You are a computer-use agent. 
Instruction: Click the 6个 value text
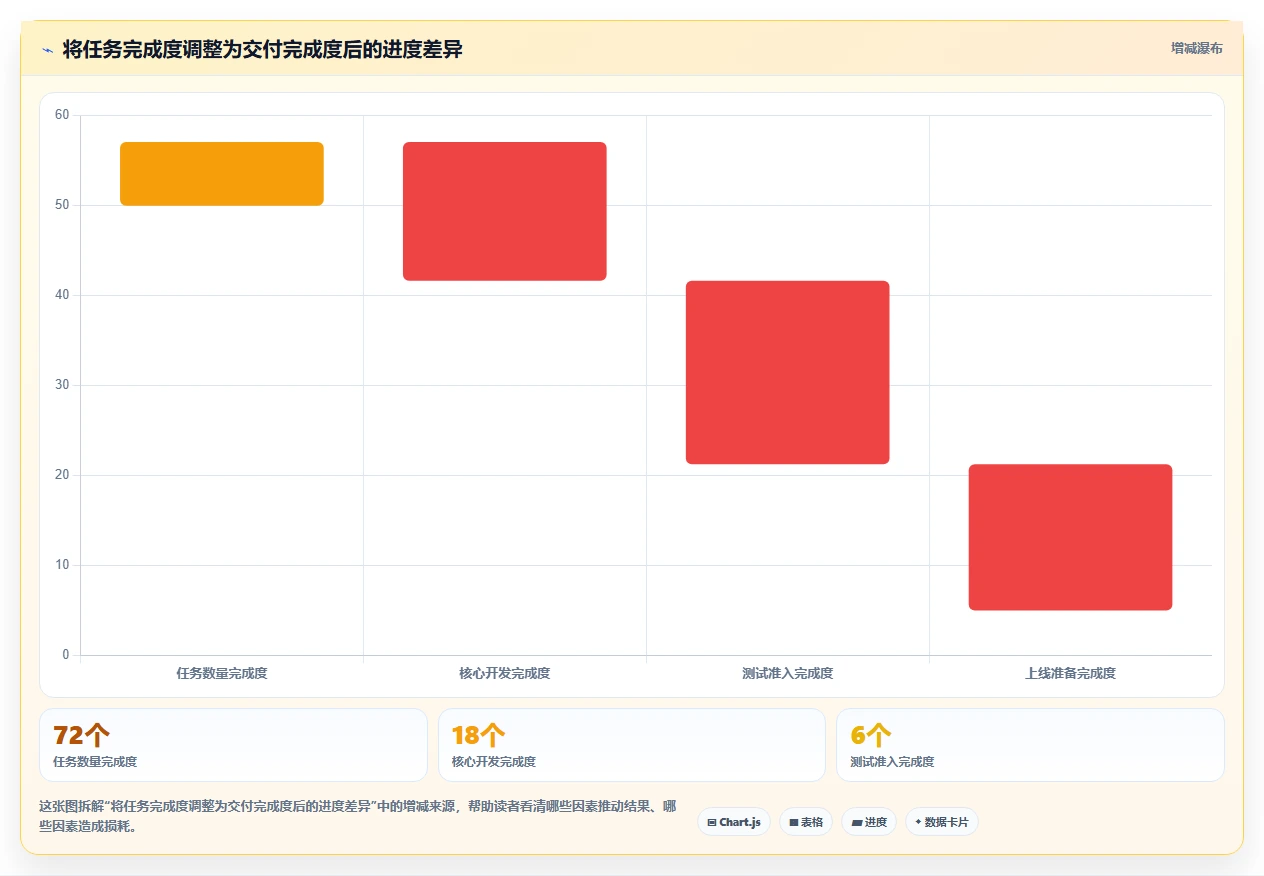click(x=871, y=735)
